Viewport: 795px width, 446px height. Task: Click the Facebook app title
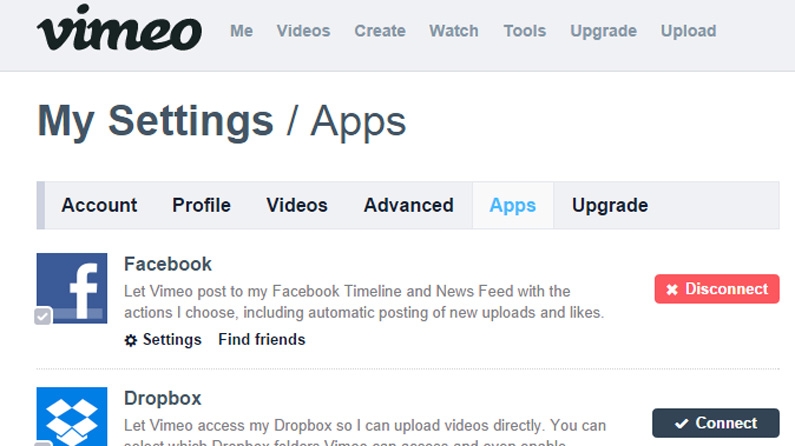pos(168,264)
